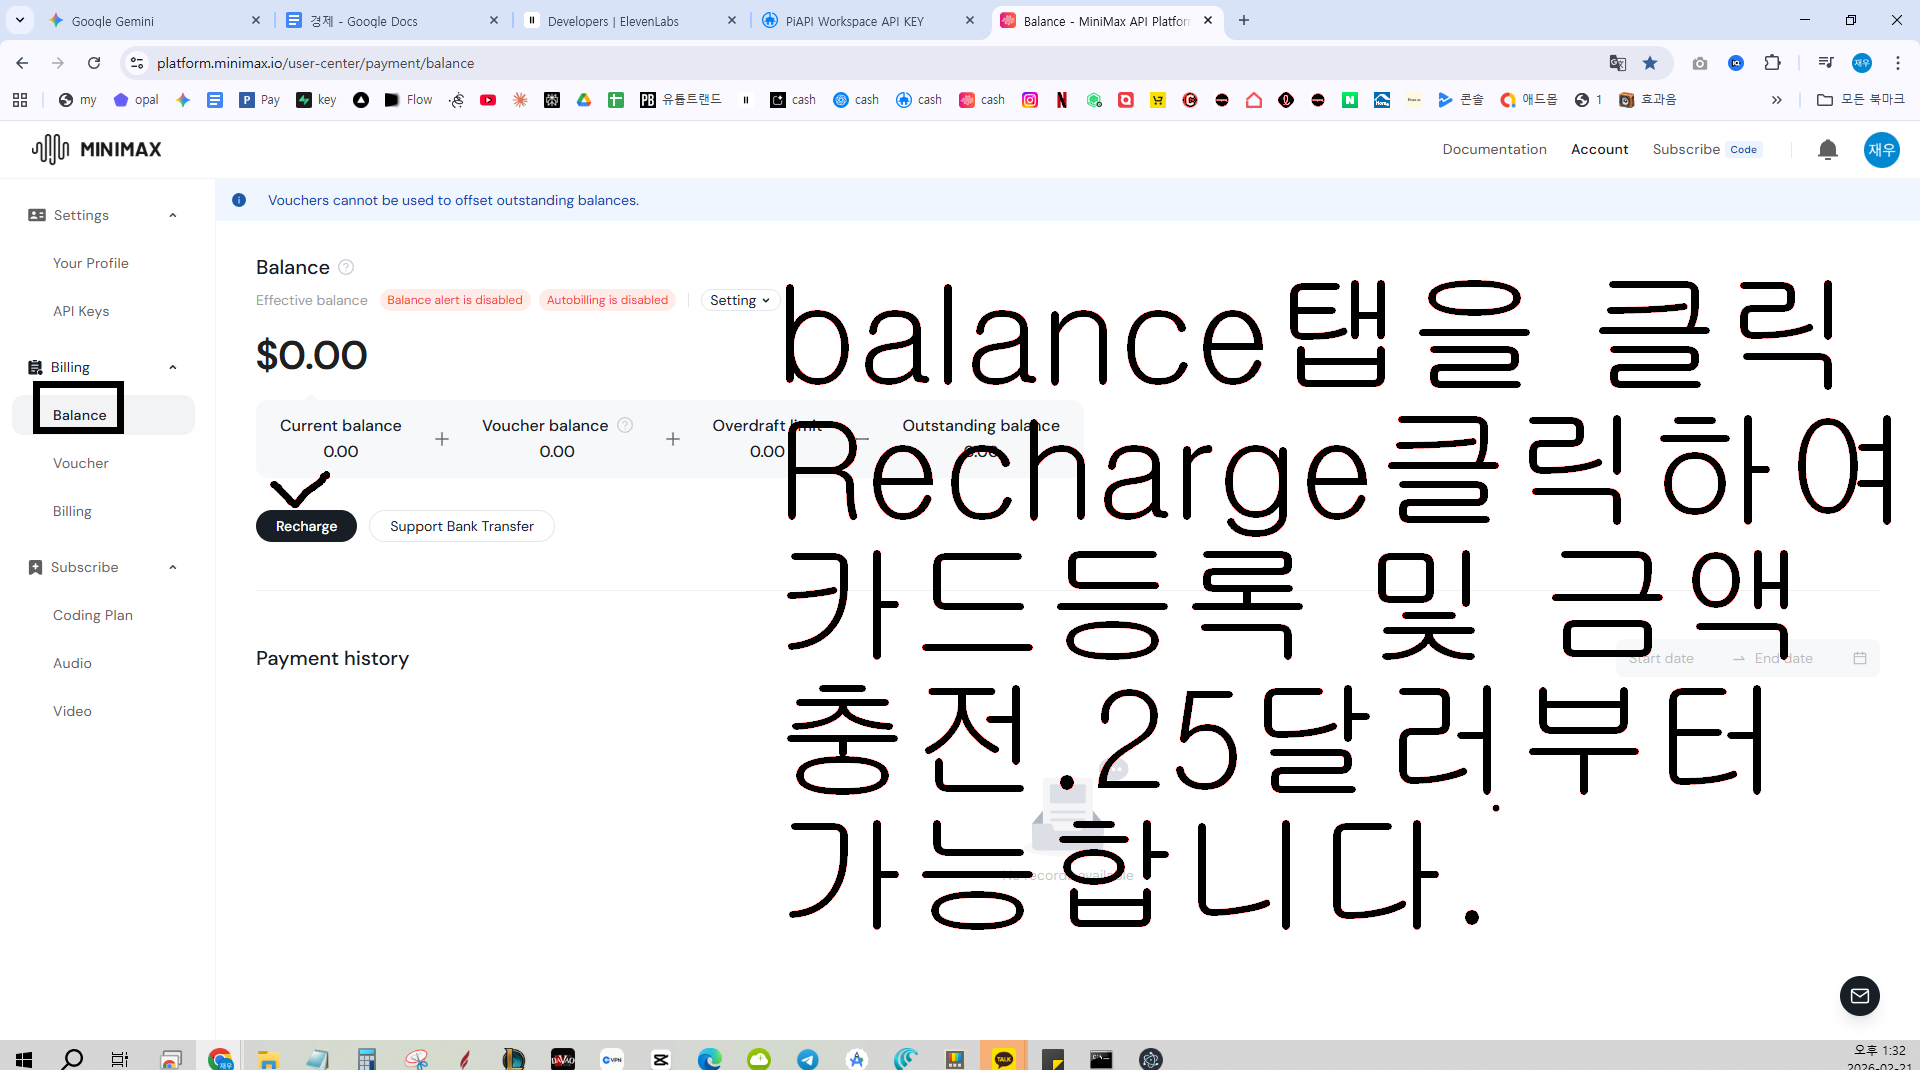This screenshot has height=1070, width=1920.
Task: Click the Voucher balance info icon
Action: click(x=625, y=425)
